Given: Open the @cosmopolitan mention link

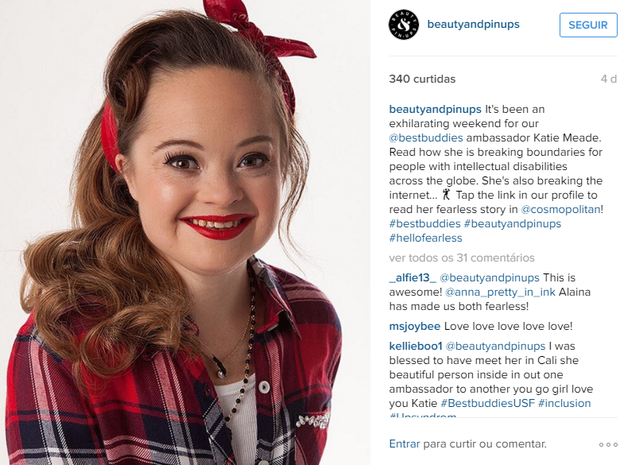Looking at the screenshot, I should 560,209.
